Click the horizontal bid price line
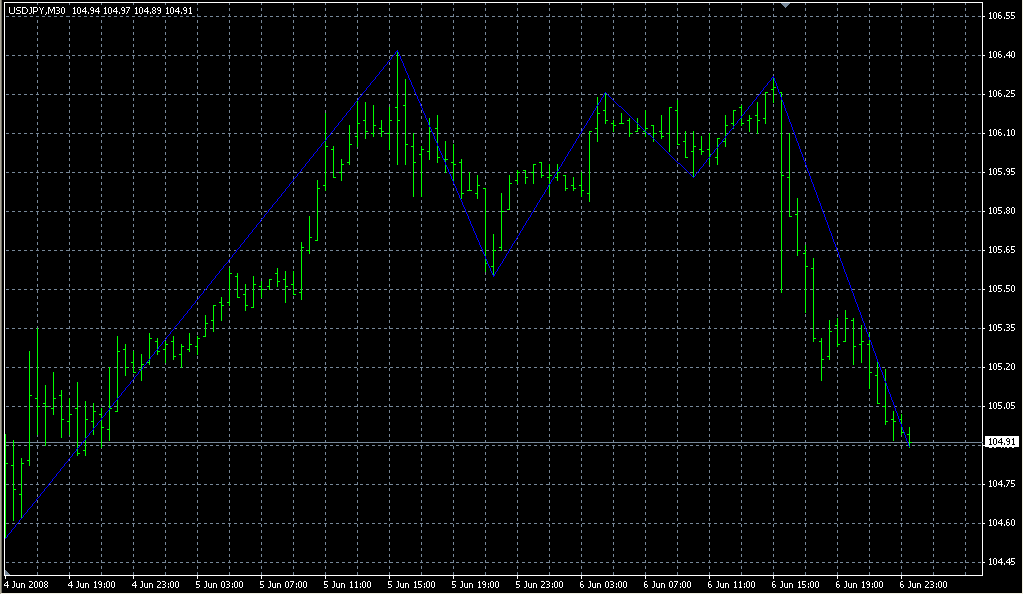1024x594 pixels. pyautogui.click(x=500, y=442)
